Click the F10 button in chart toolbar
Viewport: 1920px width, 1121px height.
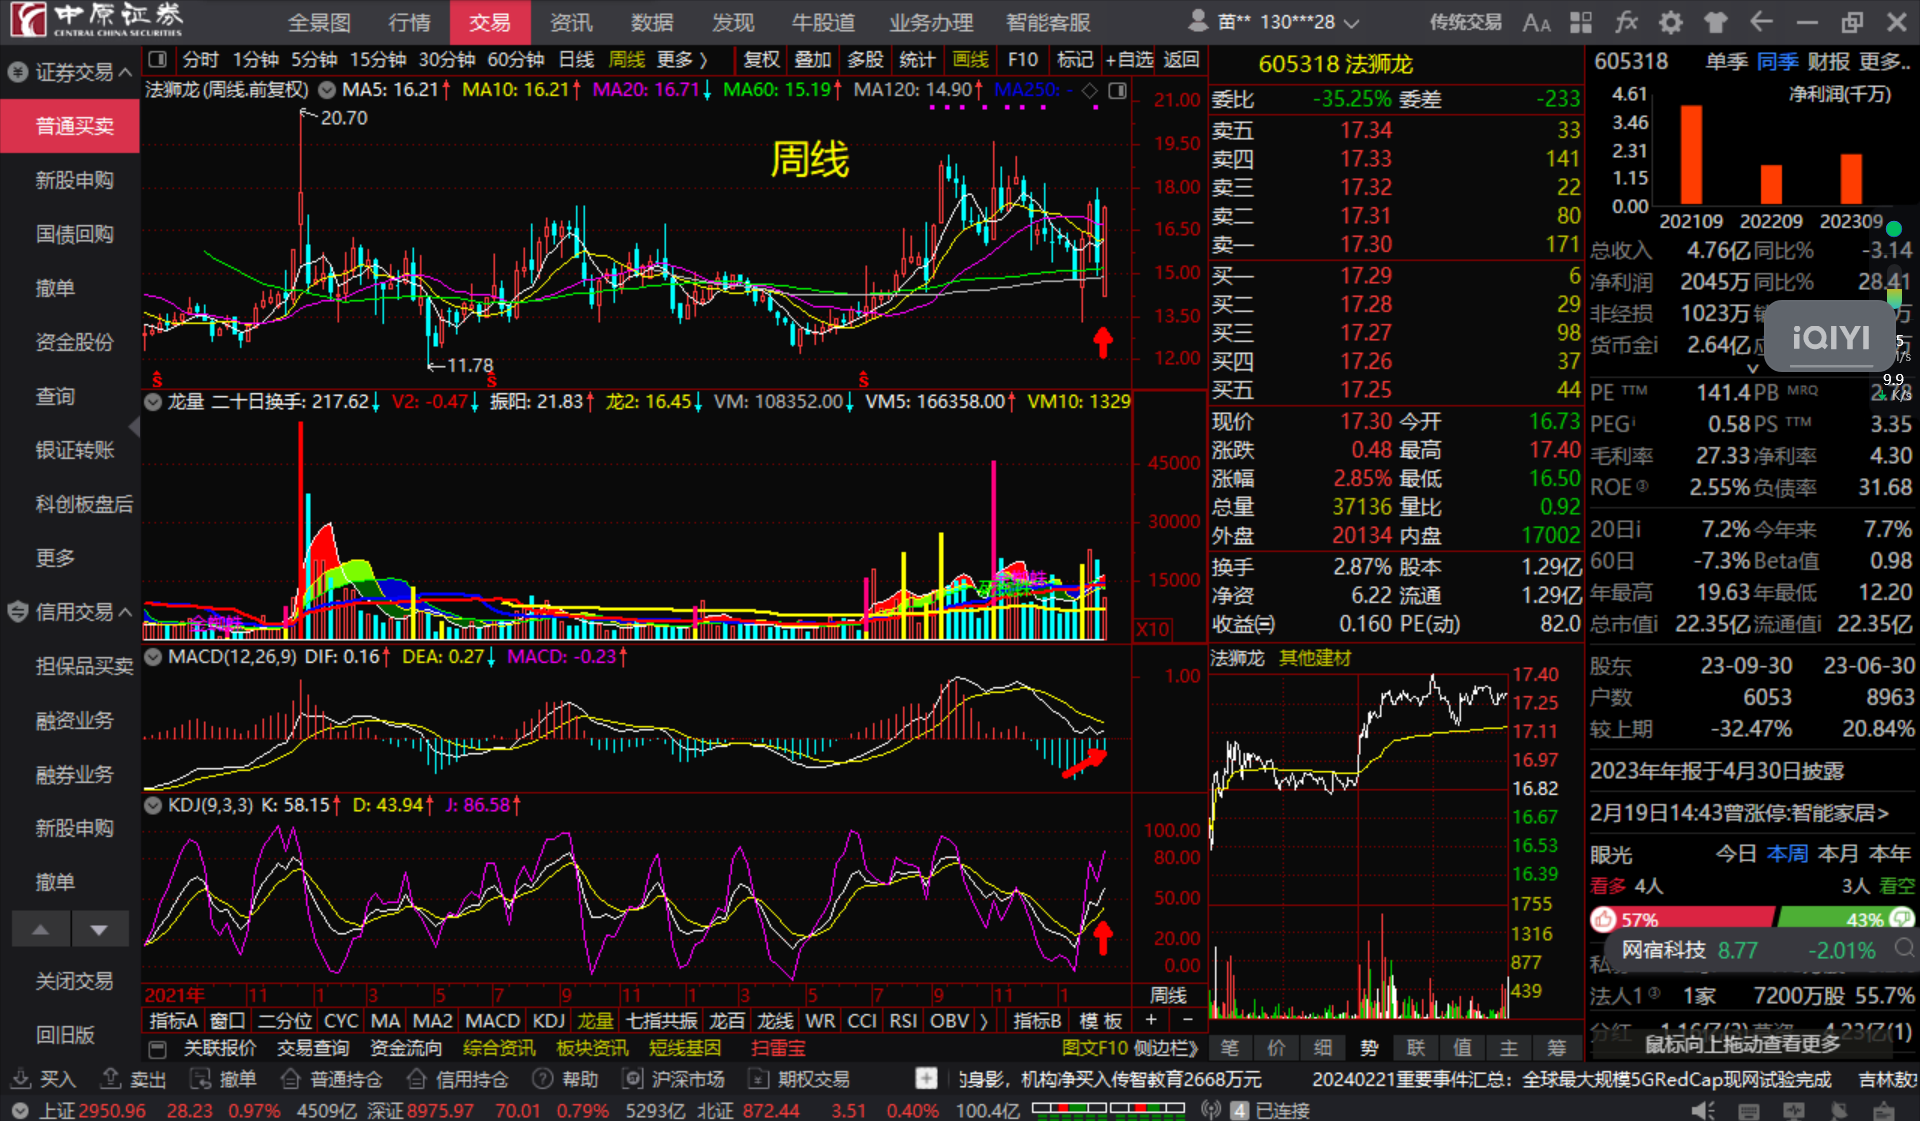[1022, 60]
